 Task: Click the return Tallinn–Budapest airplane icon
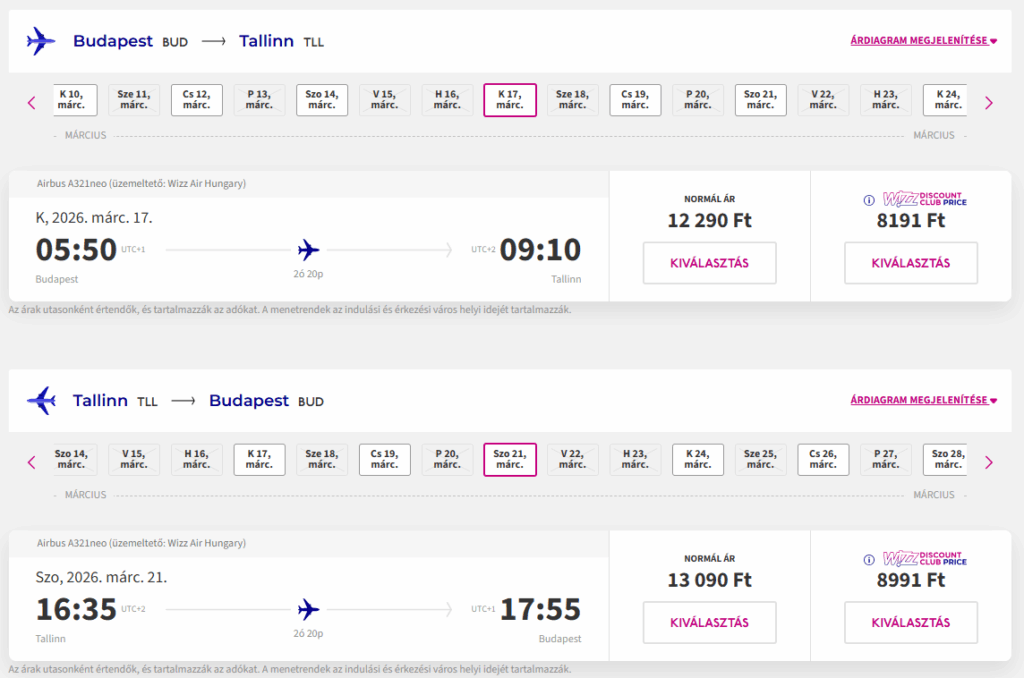coord(41,401)
